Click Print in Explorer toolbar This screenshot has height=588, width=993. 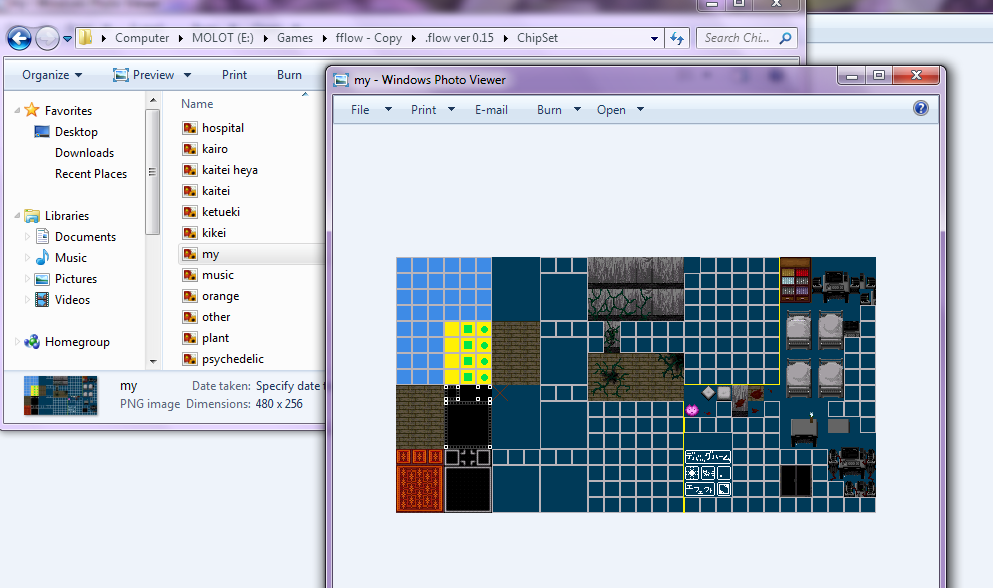pyautogui.click(x=234, y=75)
